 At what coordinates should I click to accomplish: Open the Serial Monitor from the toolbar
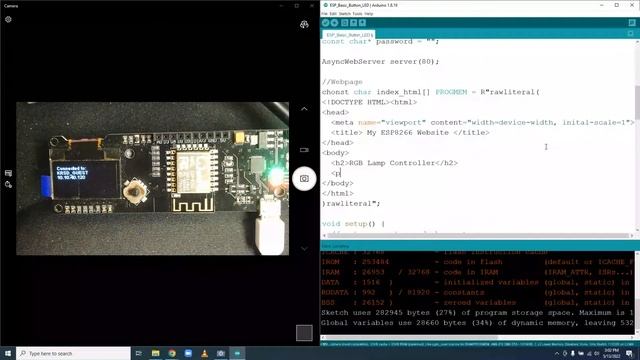point(632,23)
